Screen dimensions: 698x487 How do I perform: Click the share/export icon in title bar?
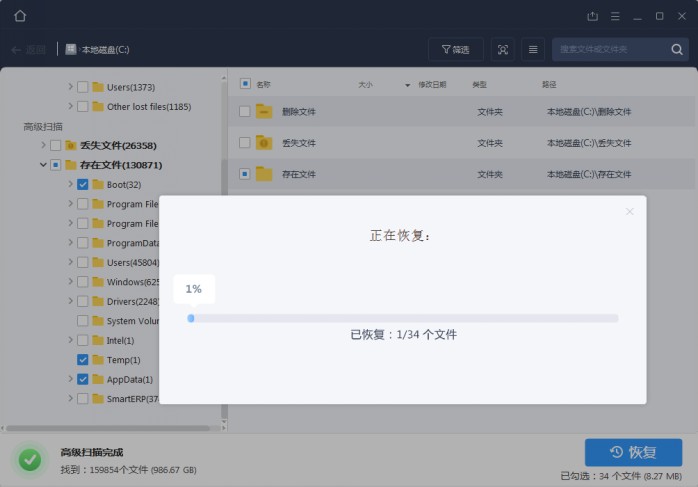click(x=592, y=16)
